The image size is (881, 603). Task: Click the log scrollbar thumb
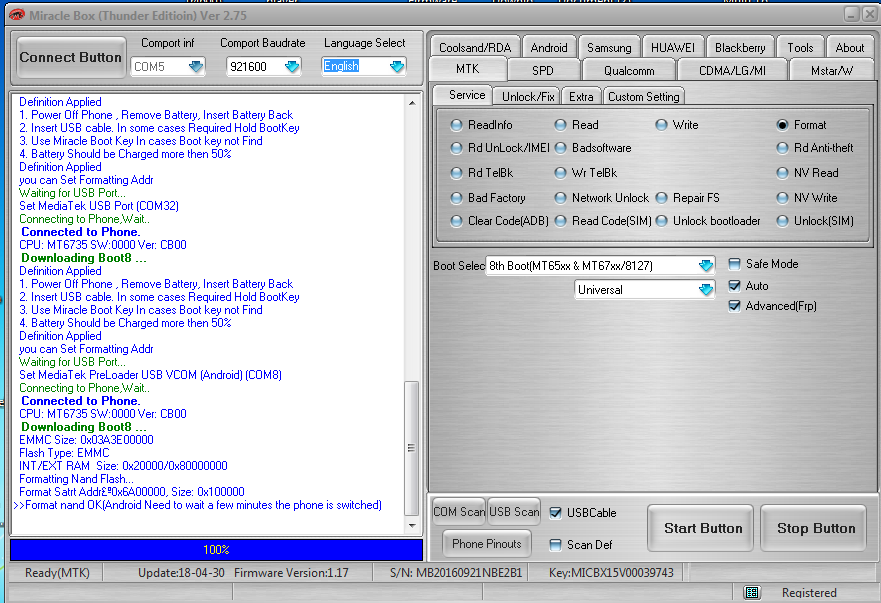coord(411,448)
